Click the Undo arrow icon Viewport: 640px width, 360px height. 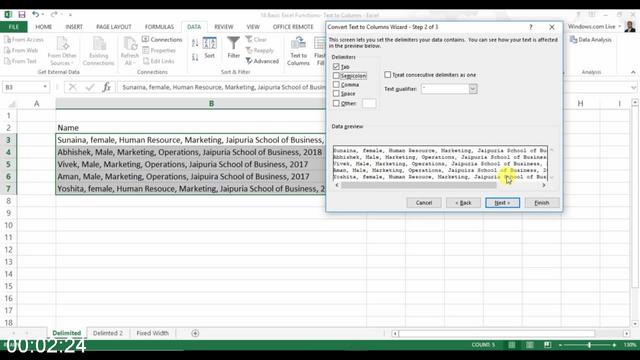pyautogui.click(x=36, y=15)
